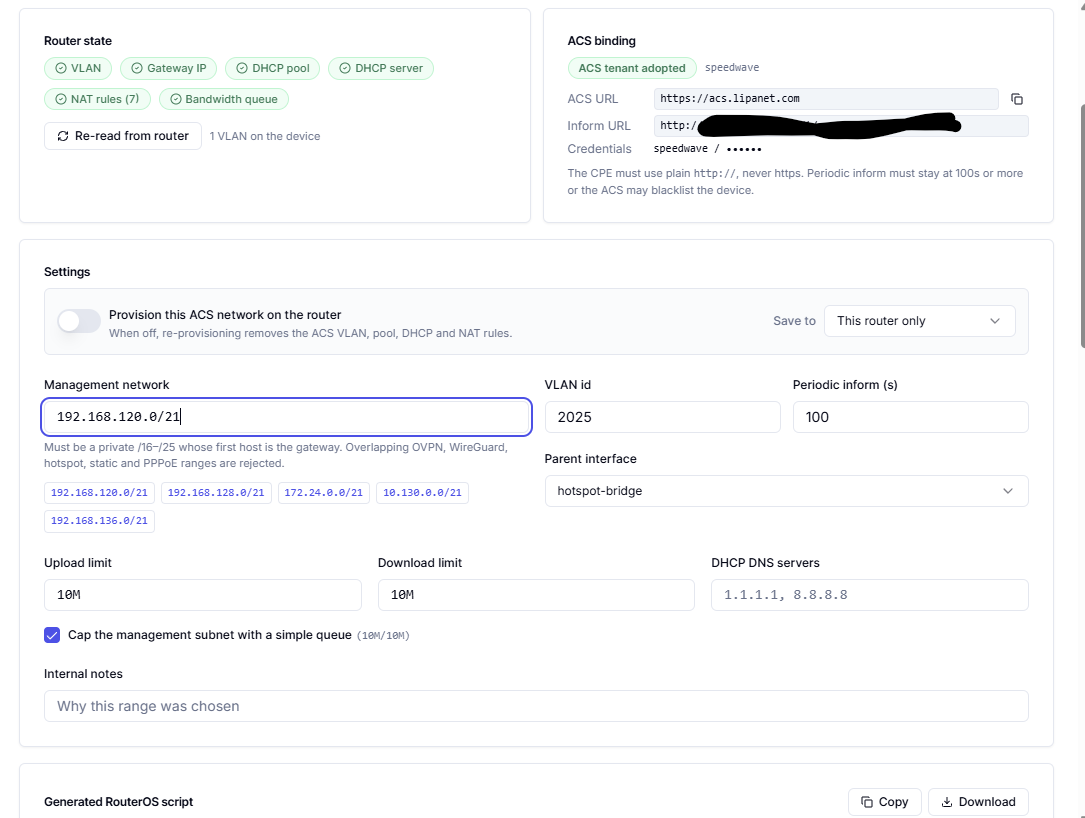
Task: Copy the ACS URL with the copy icon
Action: (x=1016, y=99)
